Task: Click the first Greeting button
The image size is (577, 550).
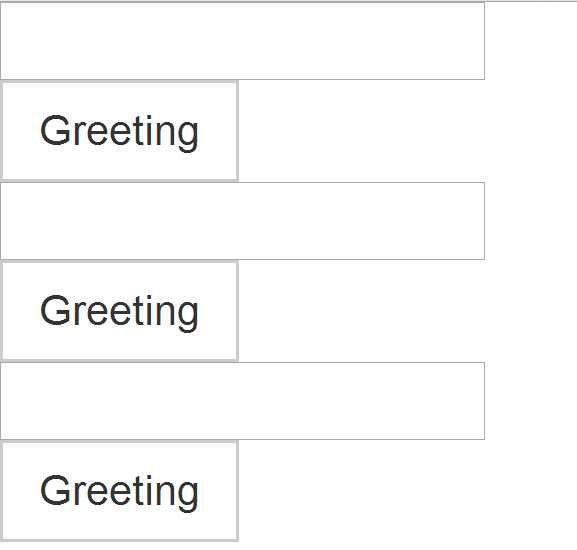Action: click(x=120, y=131)
